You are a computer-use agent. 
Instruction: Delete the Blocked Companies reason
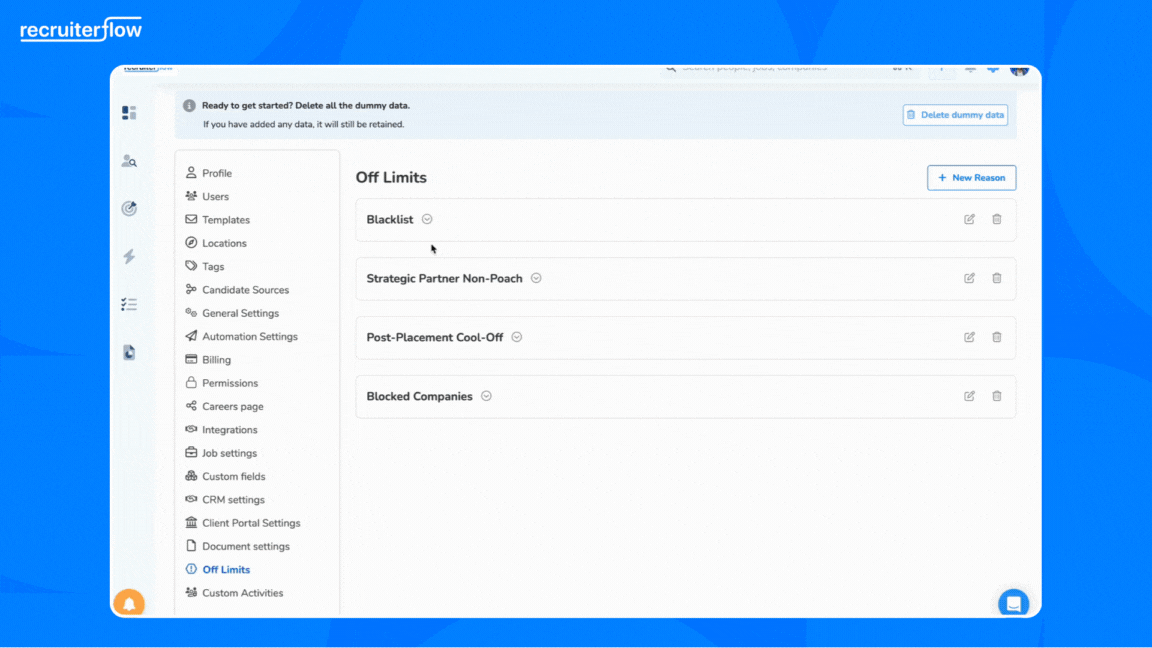(996, 396)
